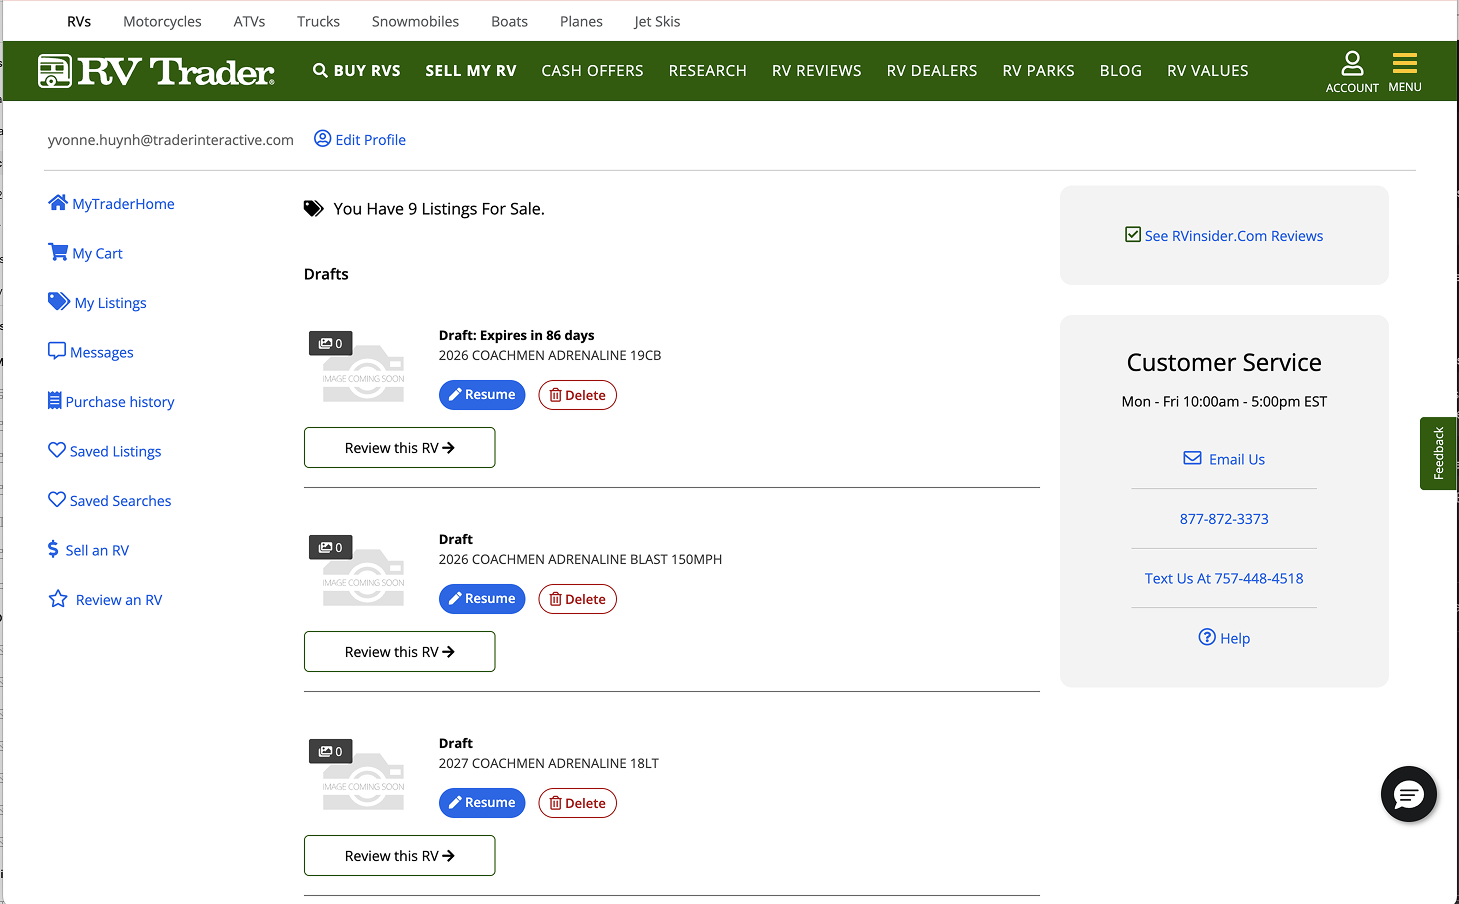Delete the Adrenaline Blast 150MPH draft
The width and height of the screenshot is (1459, 904).
(x=577, y=599)
